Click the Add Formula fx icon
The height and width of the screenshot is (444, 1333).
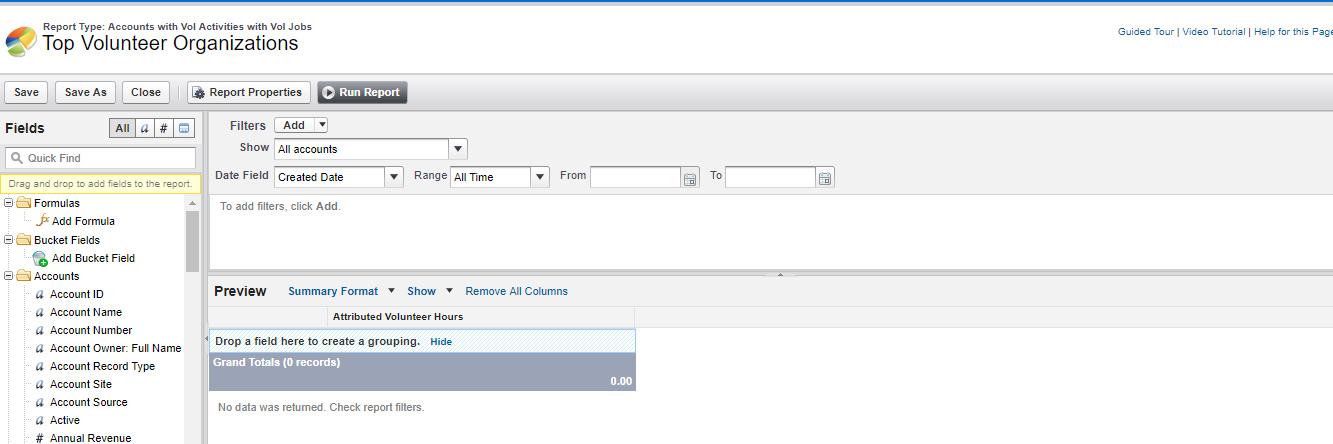click(x=42, y=221)
